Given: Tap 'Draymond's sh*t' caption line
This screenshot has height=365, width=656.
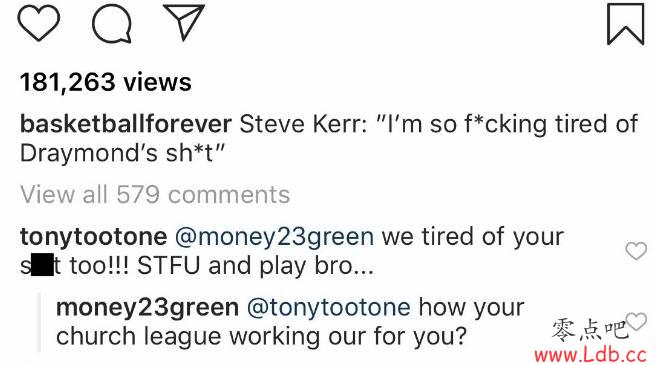Looking at the screenshot, I should [123, 153].
